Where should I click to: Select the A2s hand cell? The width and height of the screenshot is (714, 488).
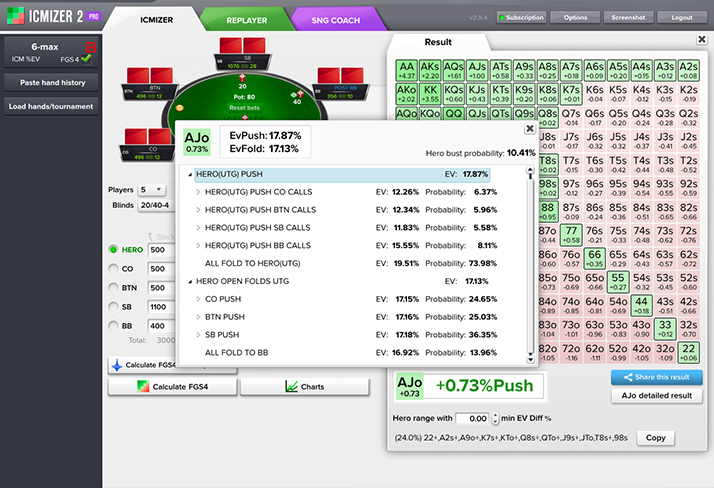[x=688, y=71]
